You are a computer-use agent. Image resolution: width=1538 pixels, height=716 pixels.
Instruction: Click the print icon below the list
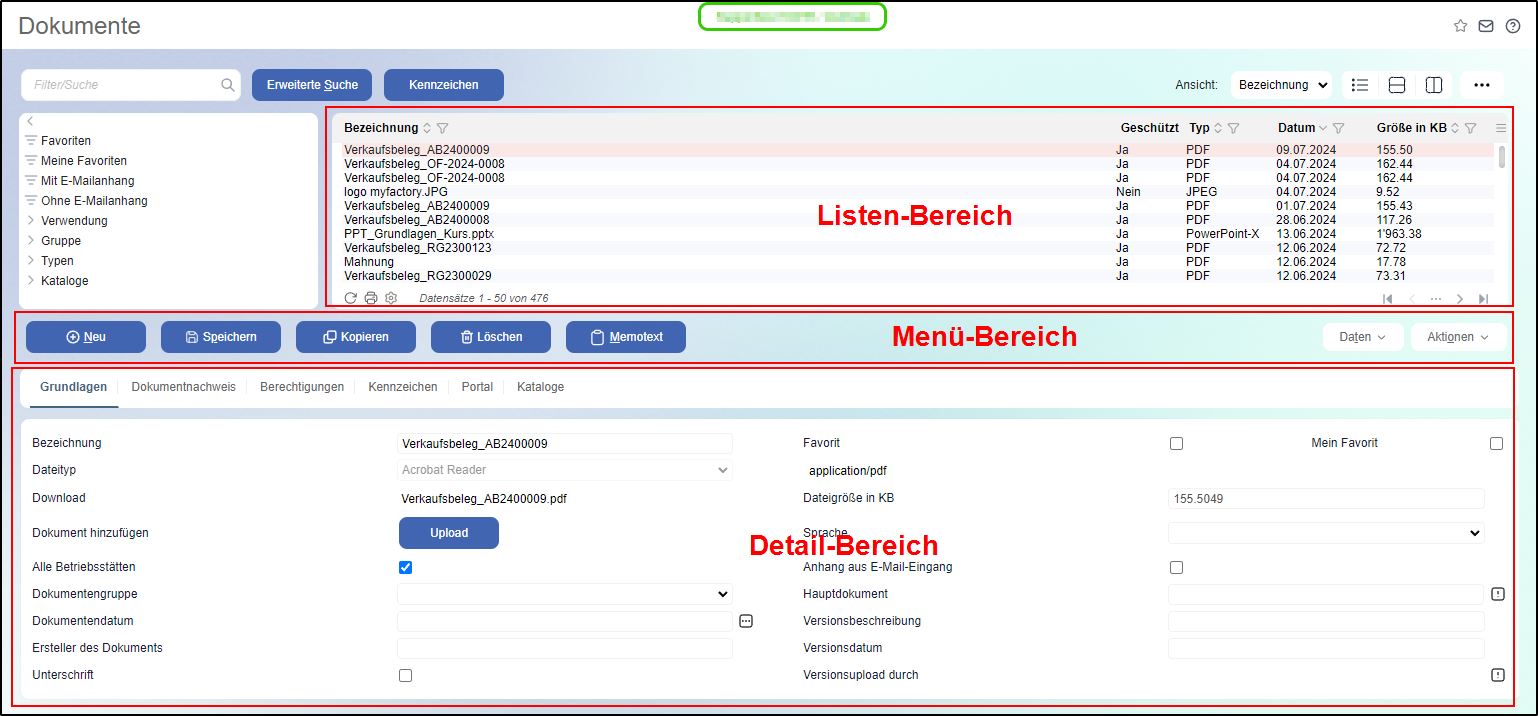click(x=371, y=298)
